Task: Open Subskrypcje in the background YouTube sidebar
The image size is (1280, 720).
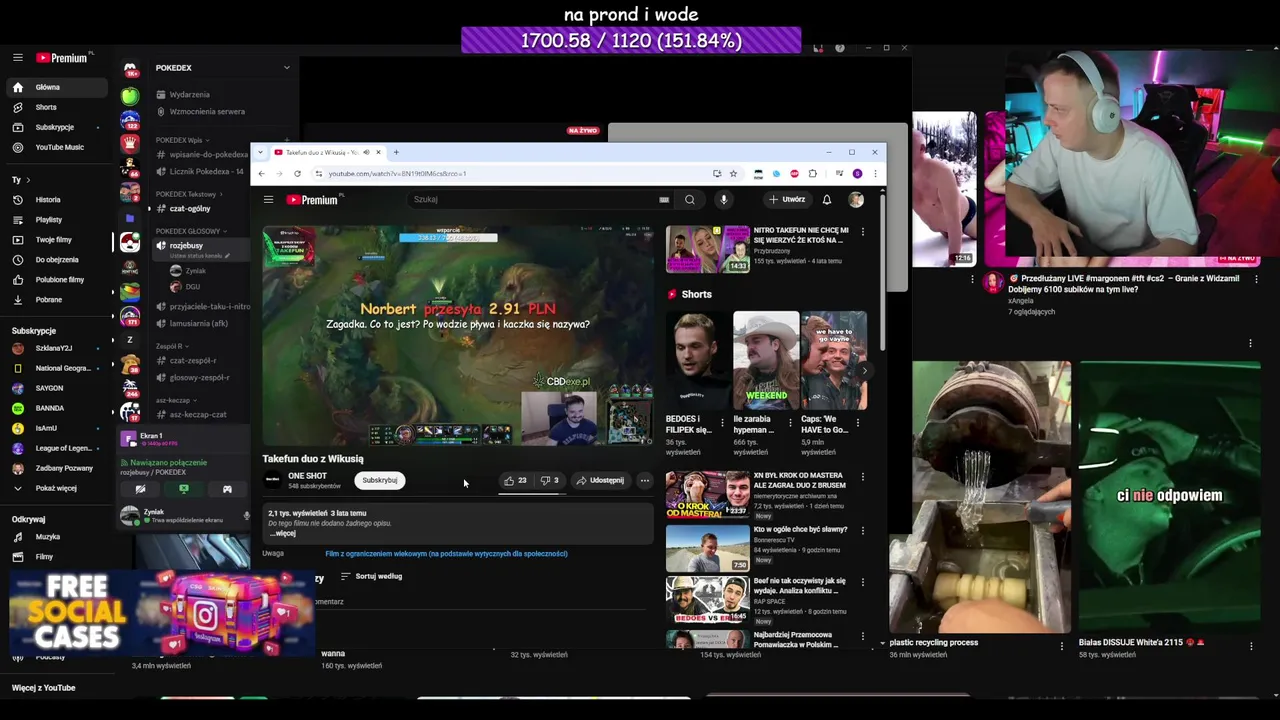Action: pos(54,127)
